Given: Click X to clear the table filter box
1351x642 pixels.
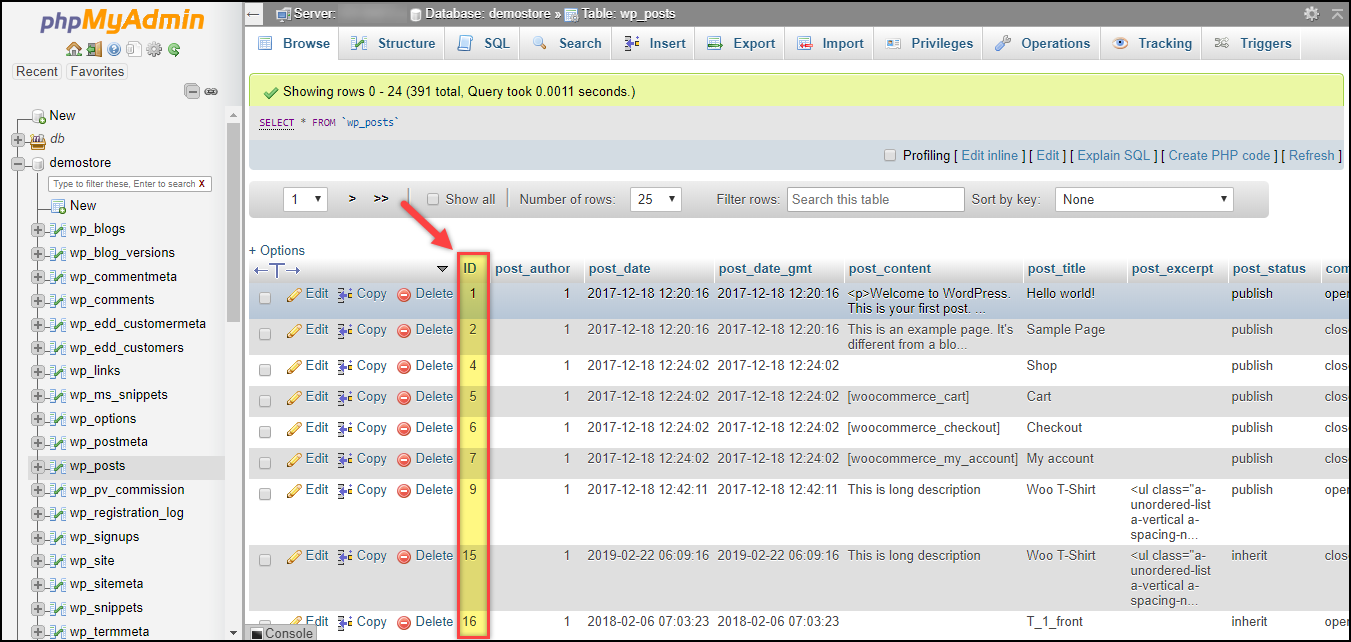Looking at the screenshot, I should (202, 184).
